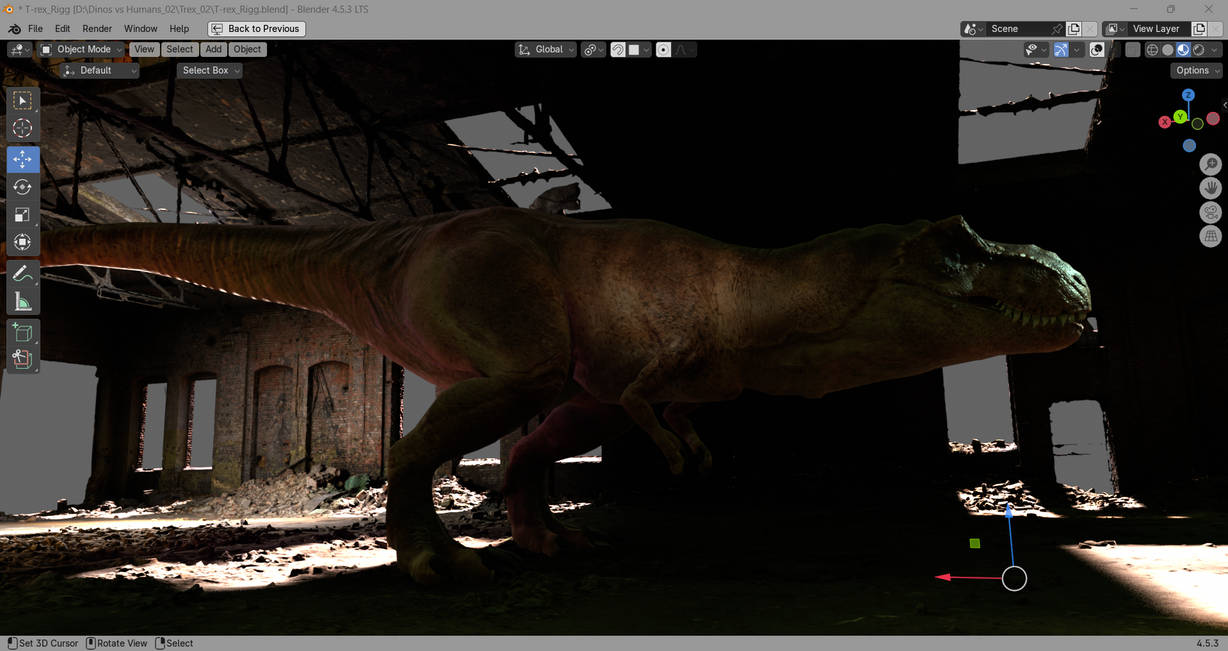Viewport: 1228px width, 651px height.
Task: Switch to rendered viewport shading
Action: (x=1198, y=49)
